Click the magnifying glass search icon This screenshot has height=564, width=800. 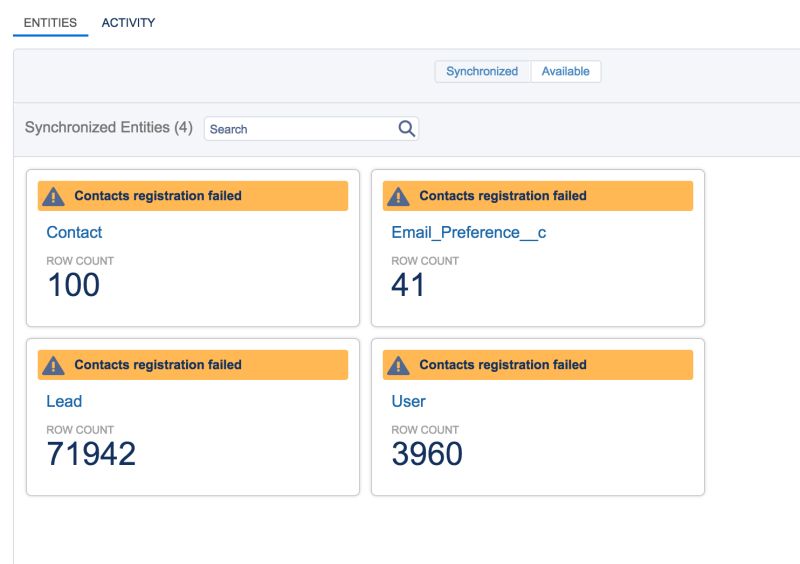[x=406, y=129]
